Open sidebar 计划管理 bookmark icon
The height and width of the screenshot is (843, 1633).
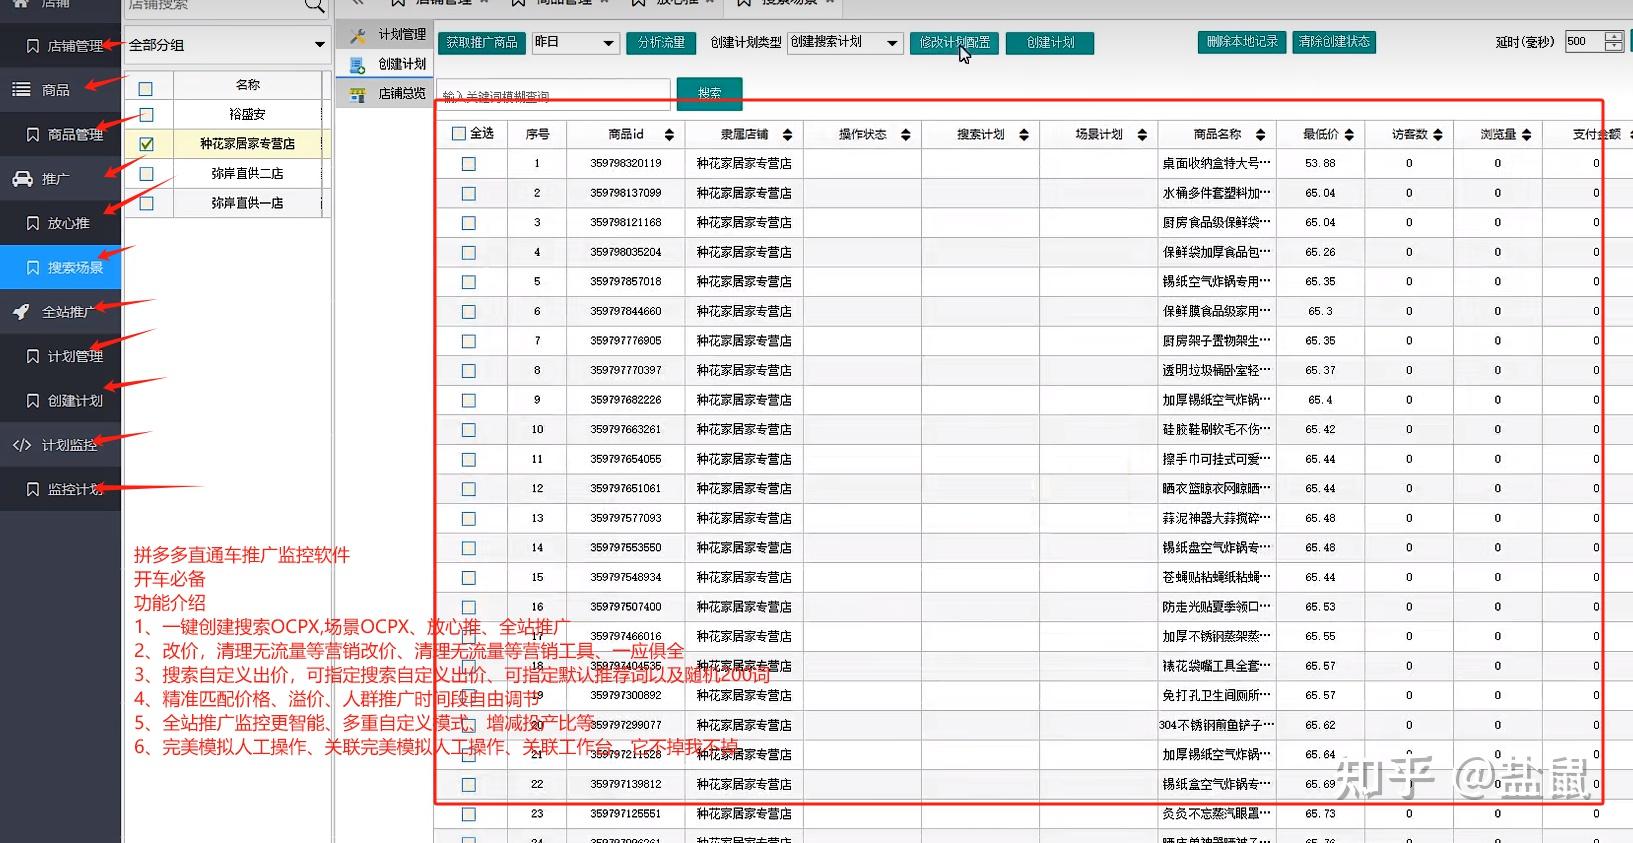point(33,356)
